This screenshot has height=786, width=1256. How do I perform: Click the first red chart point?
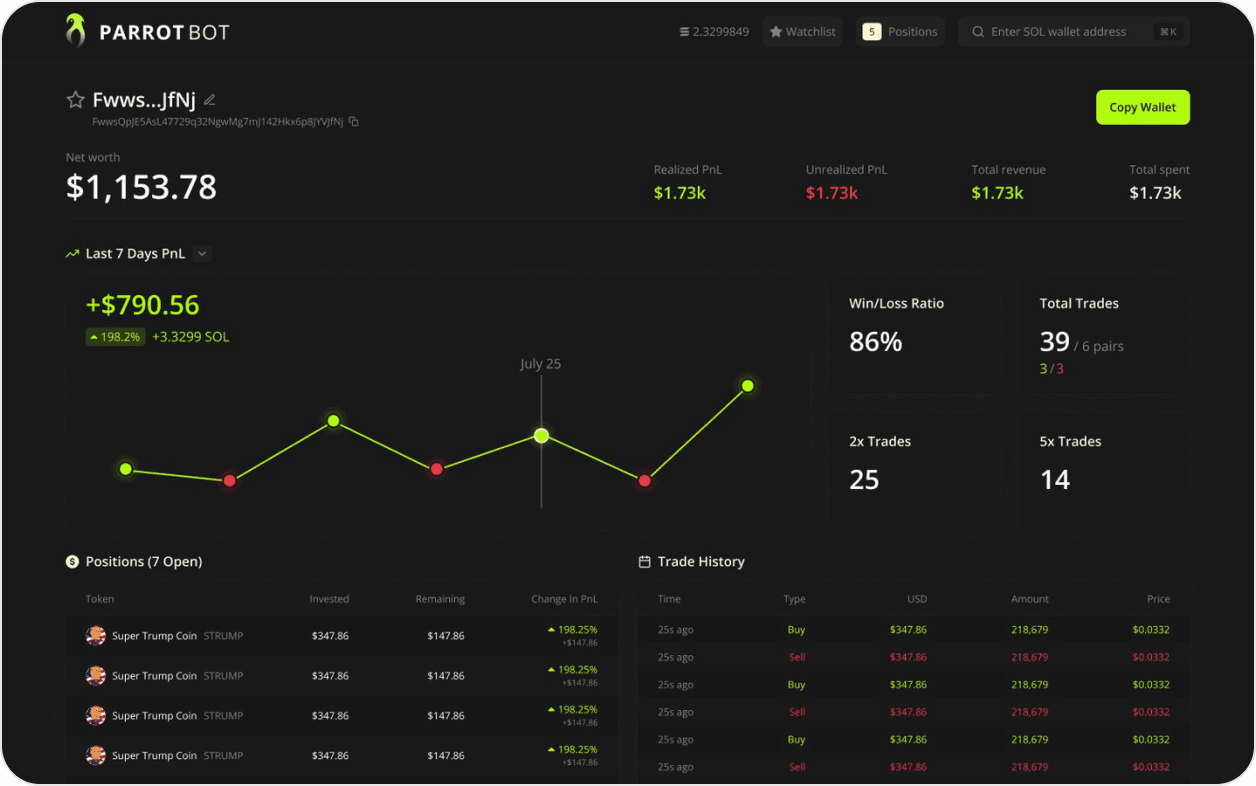tap(229, 481)
